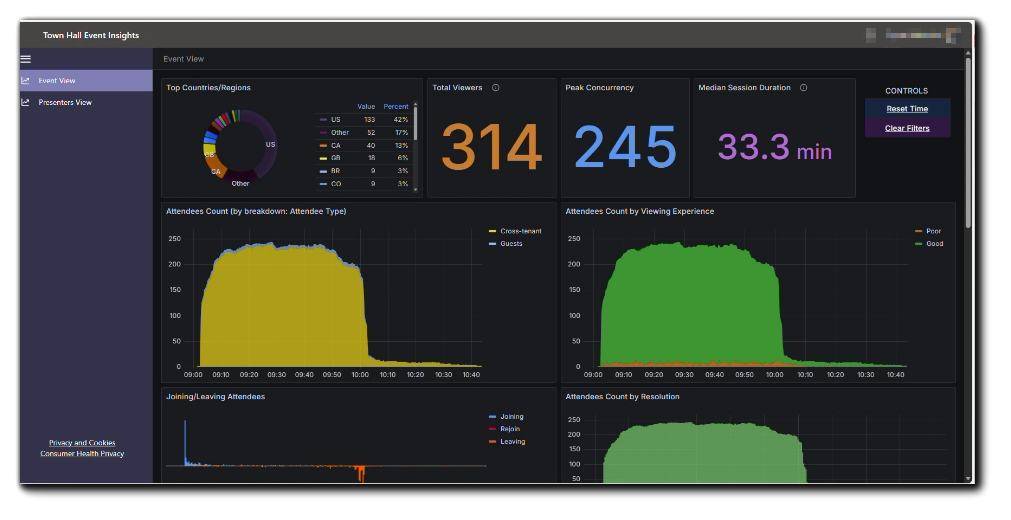Viewport: 1011px width, 520px height.
Task: Open the Presenters View page
Action: tap(65, 102)
